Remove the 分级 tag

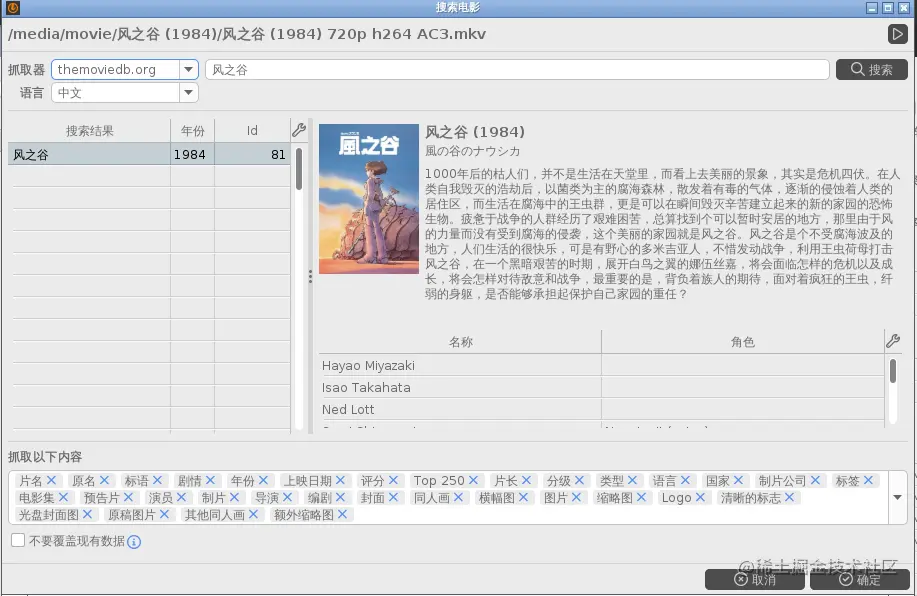point(579,480)
